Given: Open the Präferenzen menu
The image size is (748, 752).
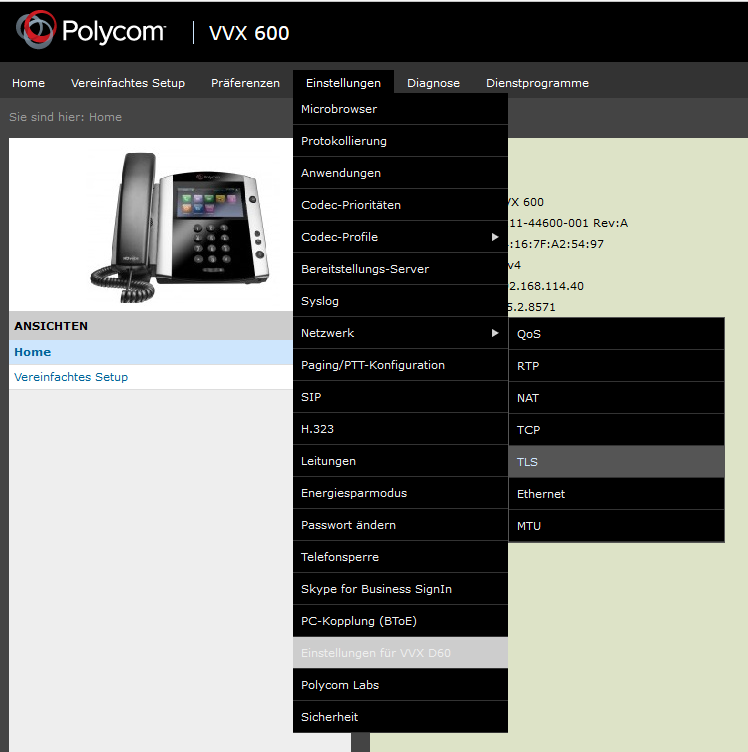Looking at the screenshot, I should click(245, 83).
